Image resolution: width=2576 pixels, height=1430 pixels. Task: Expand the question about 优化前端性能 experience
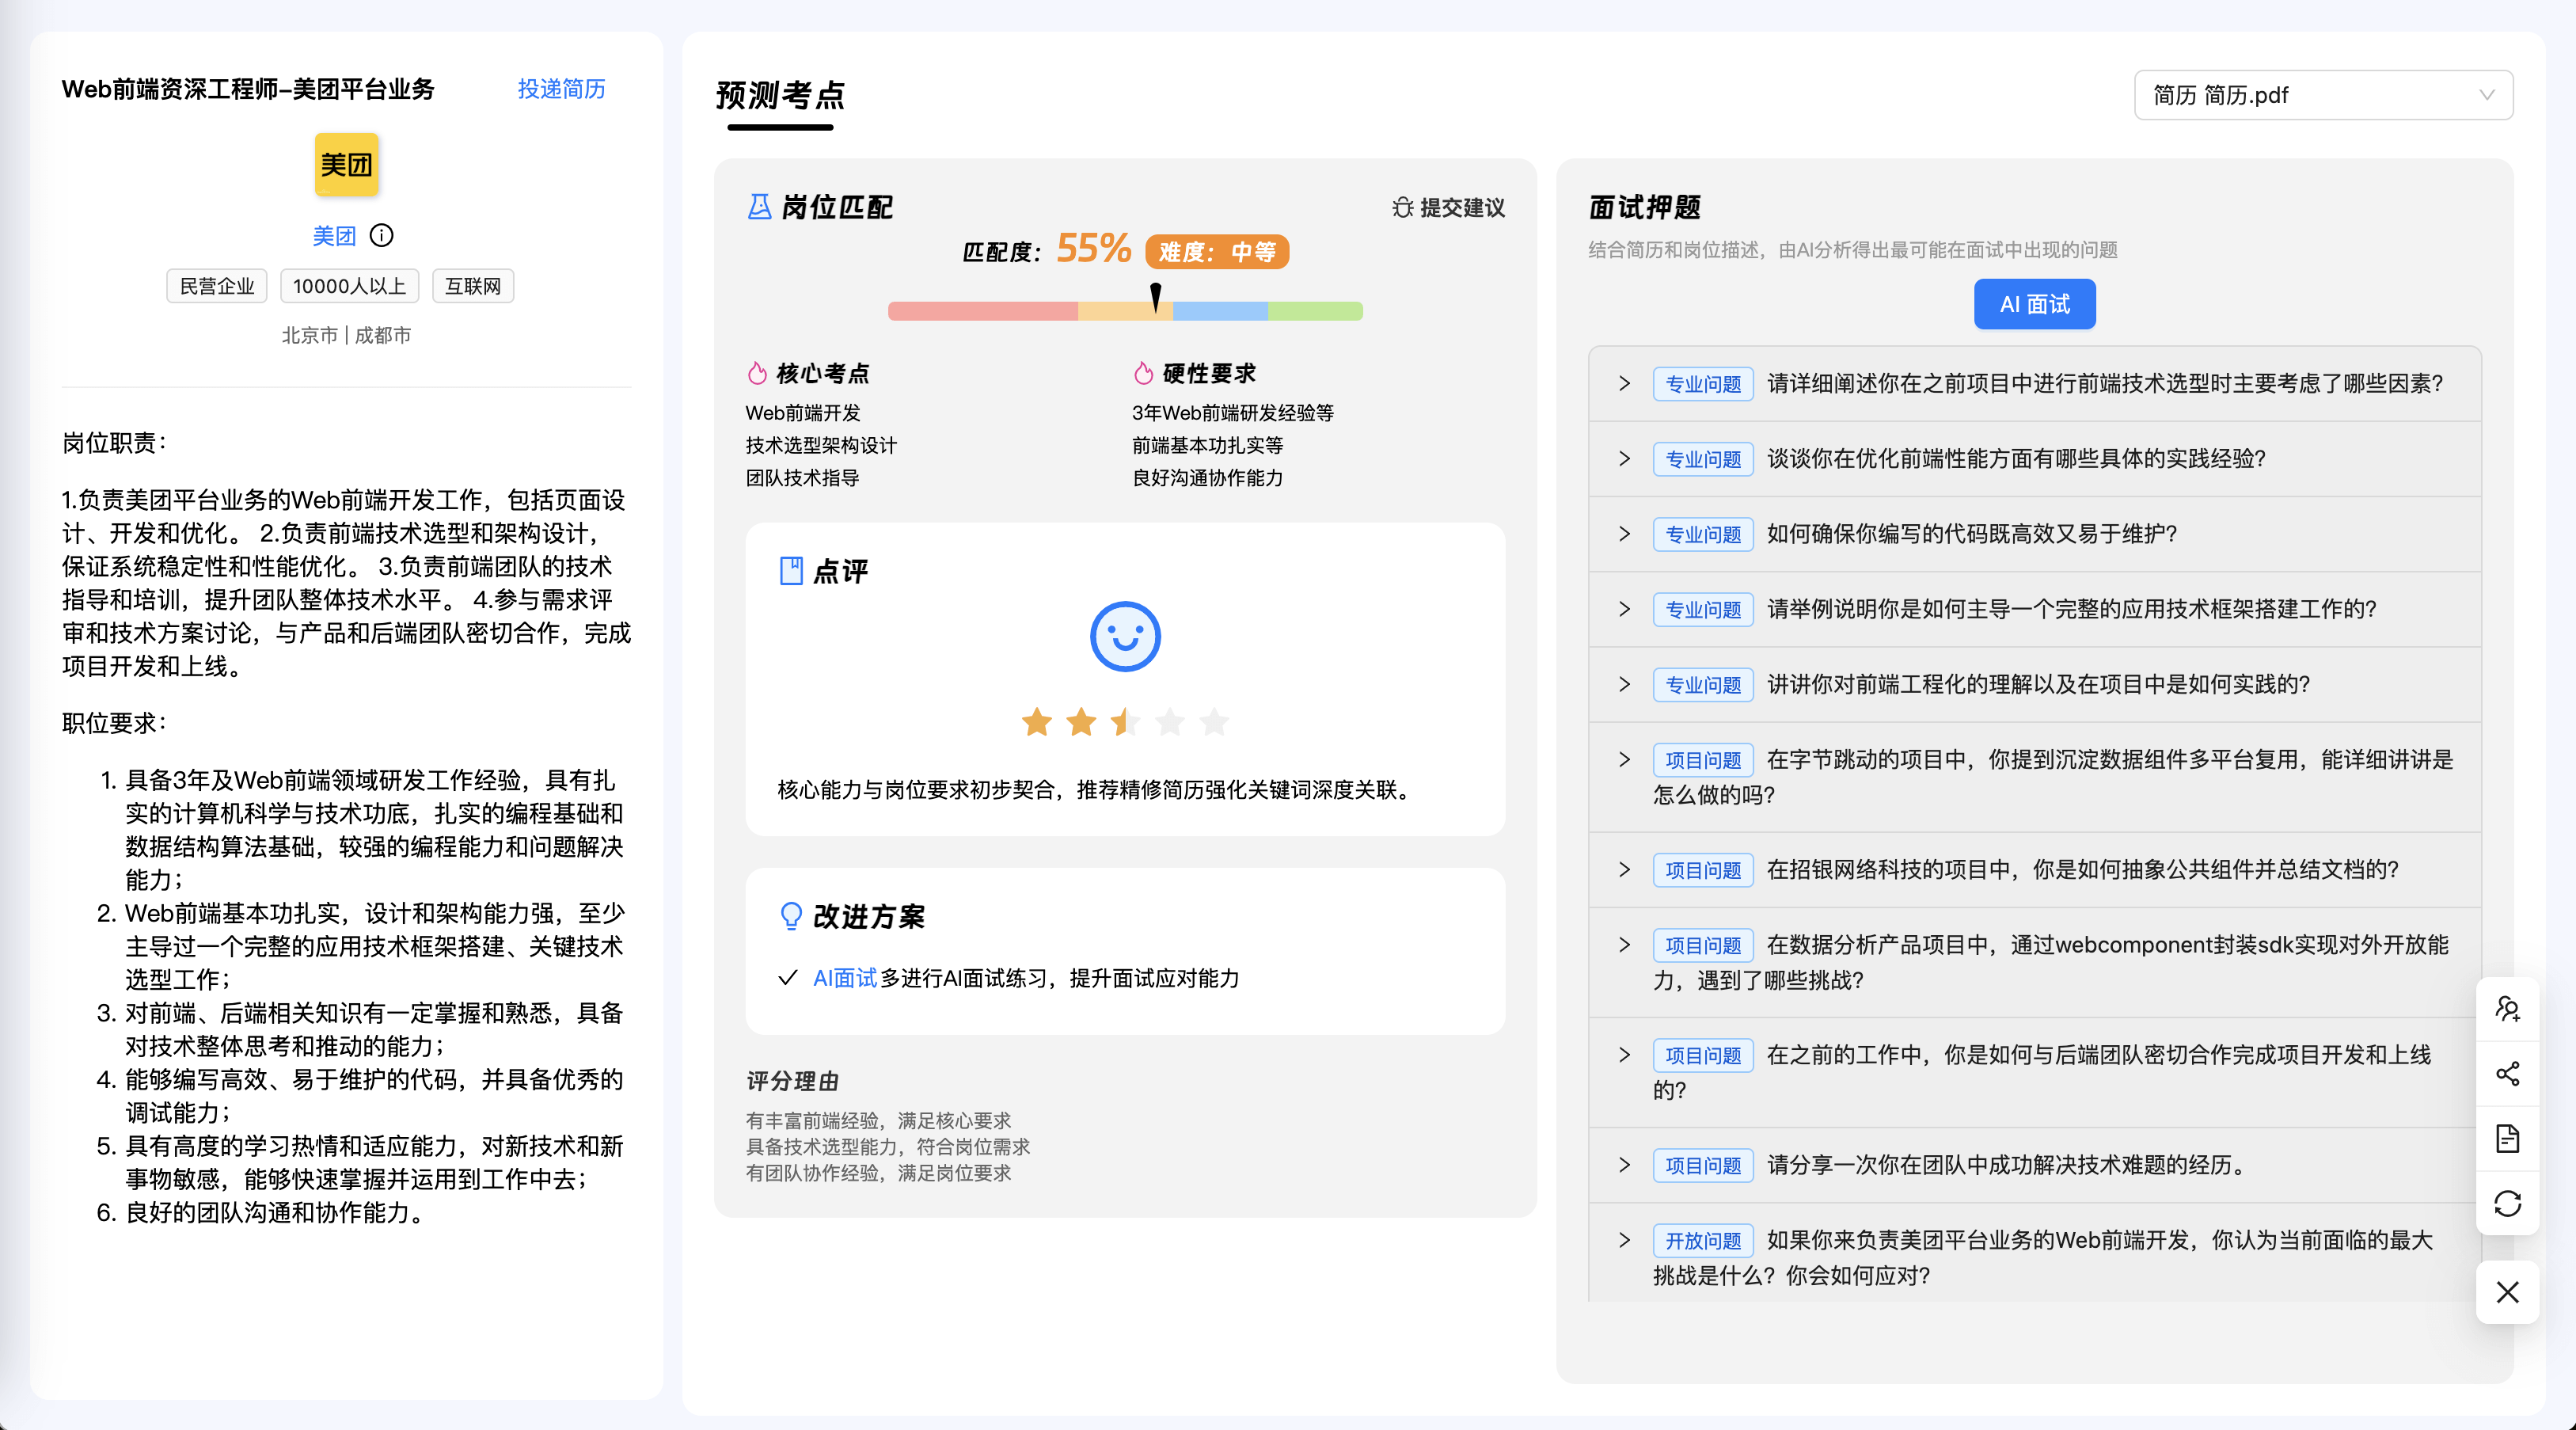click(x=2035, y=459)
